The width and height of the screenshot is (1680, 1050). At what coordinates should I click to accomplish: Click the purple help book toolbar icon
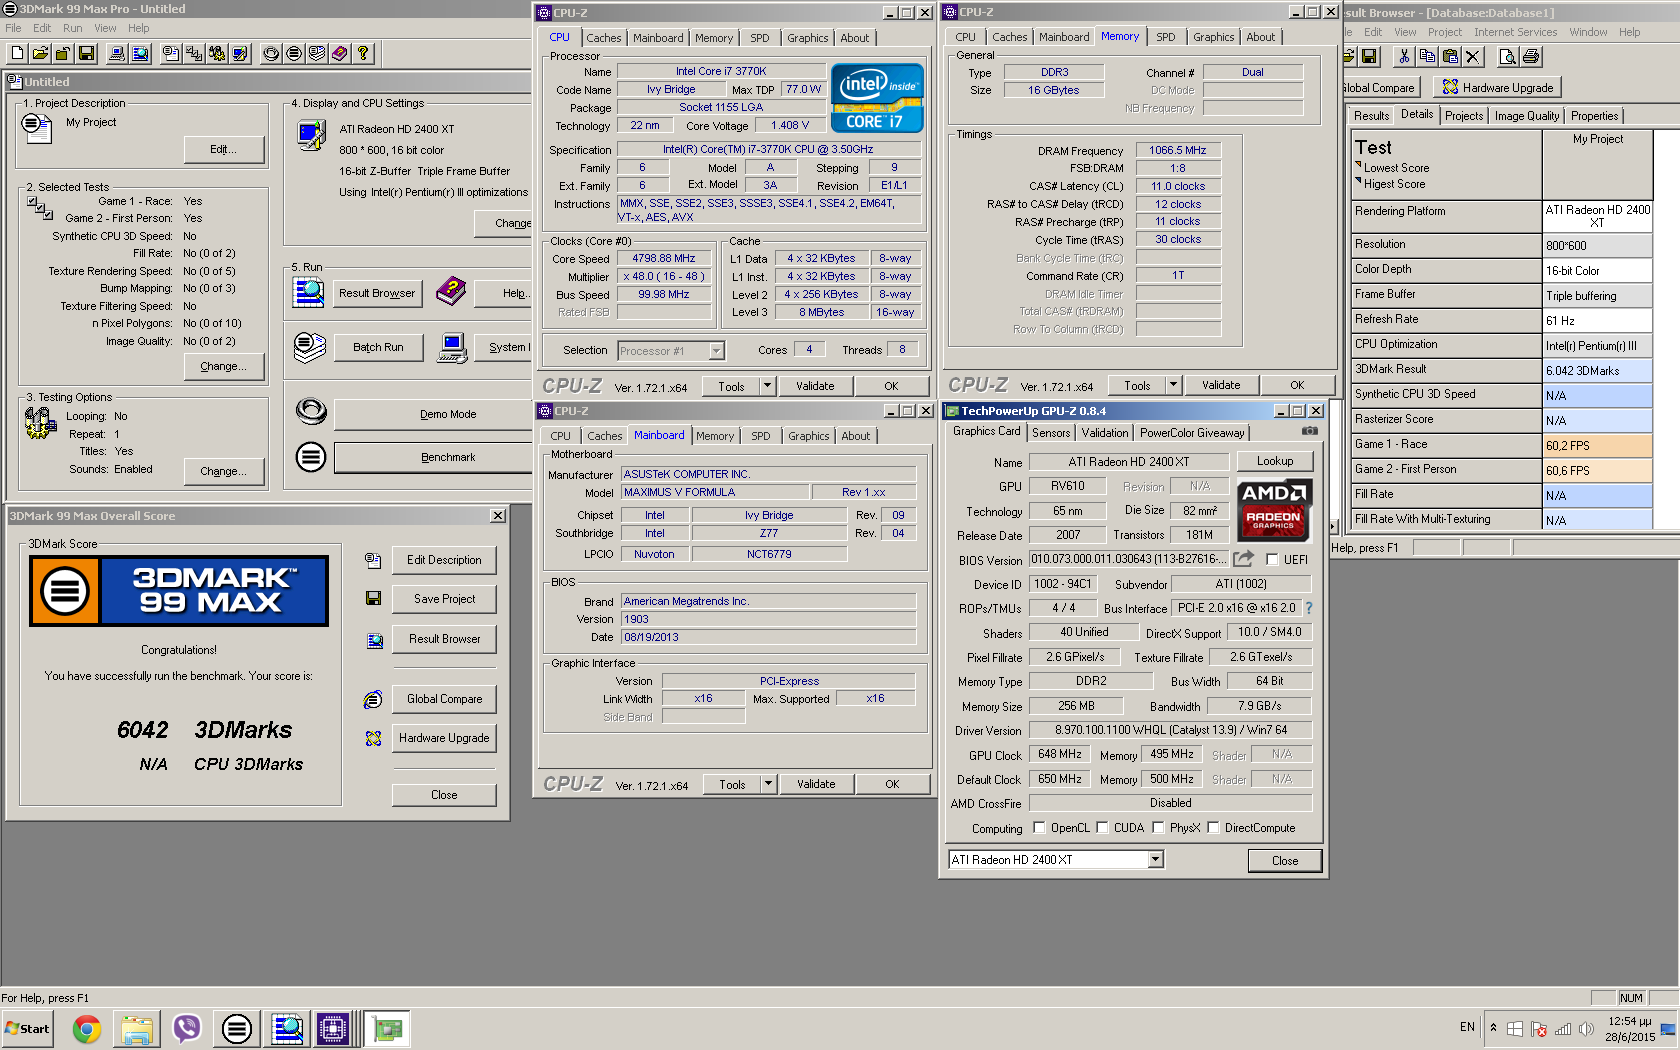point(340,53)
